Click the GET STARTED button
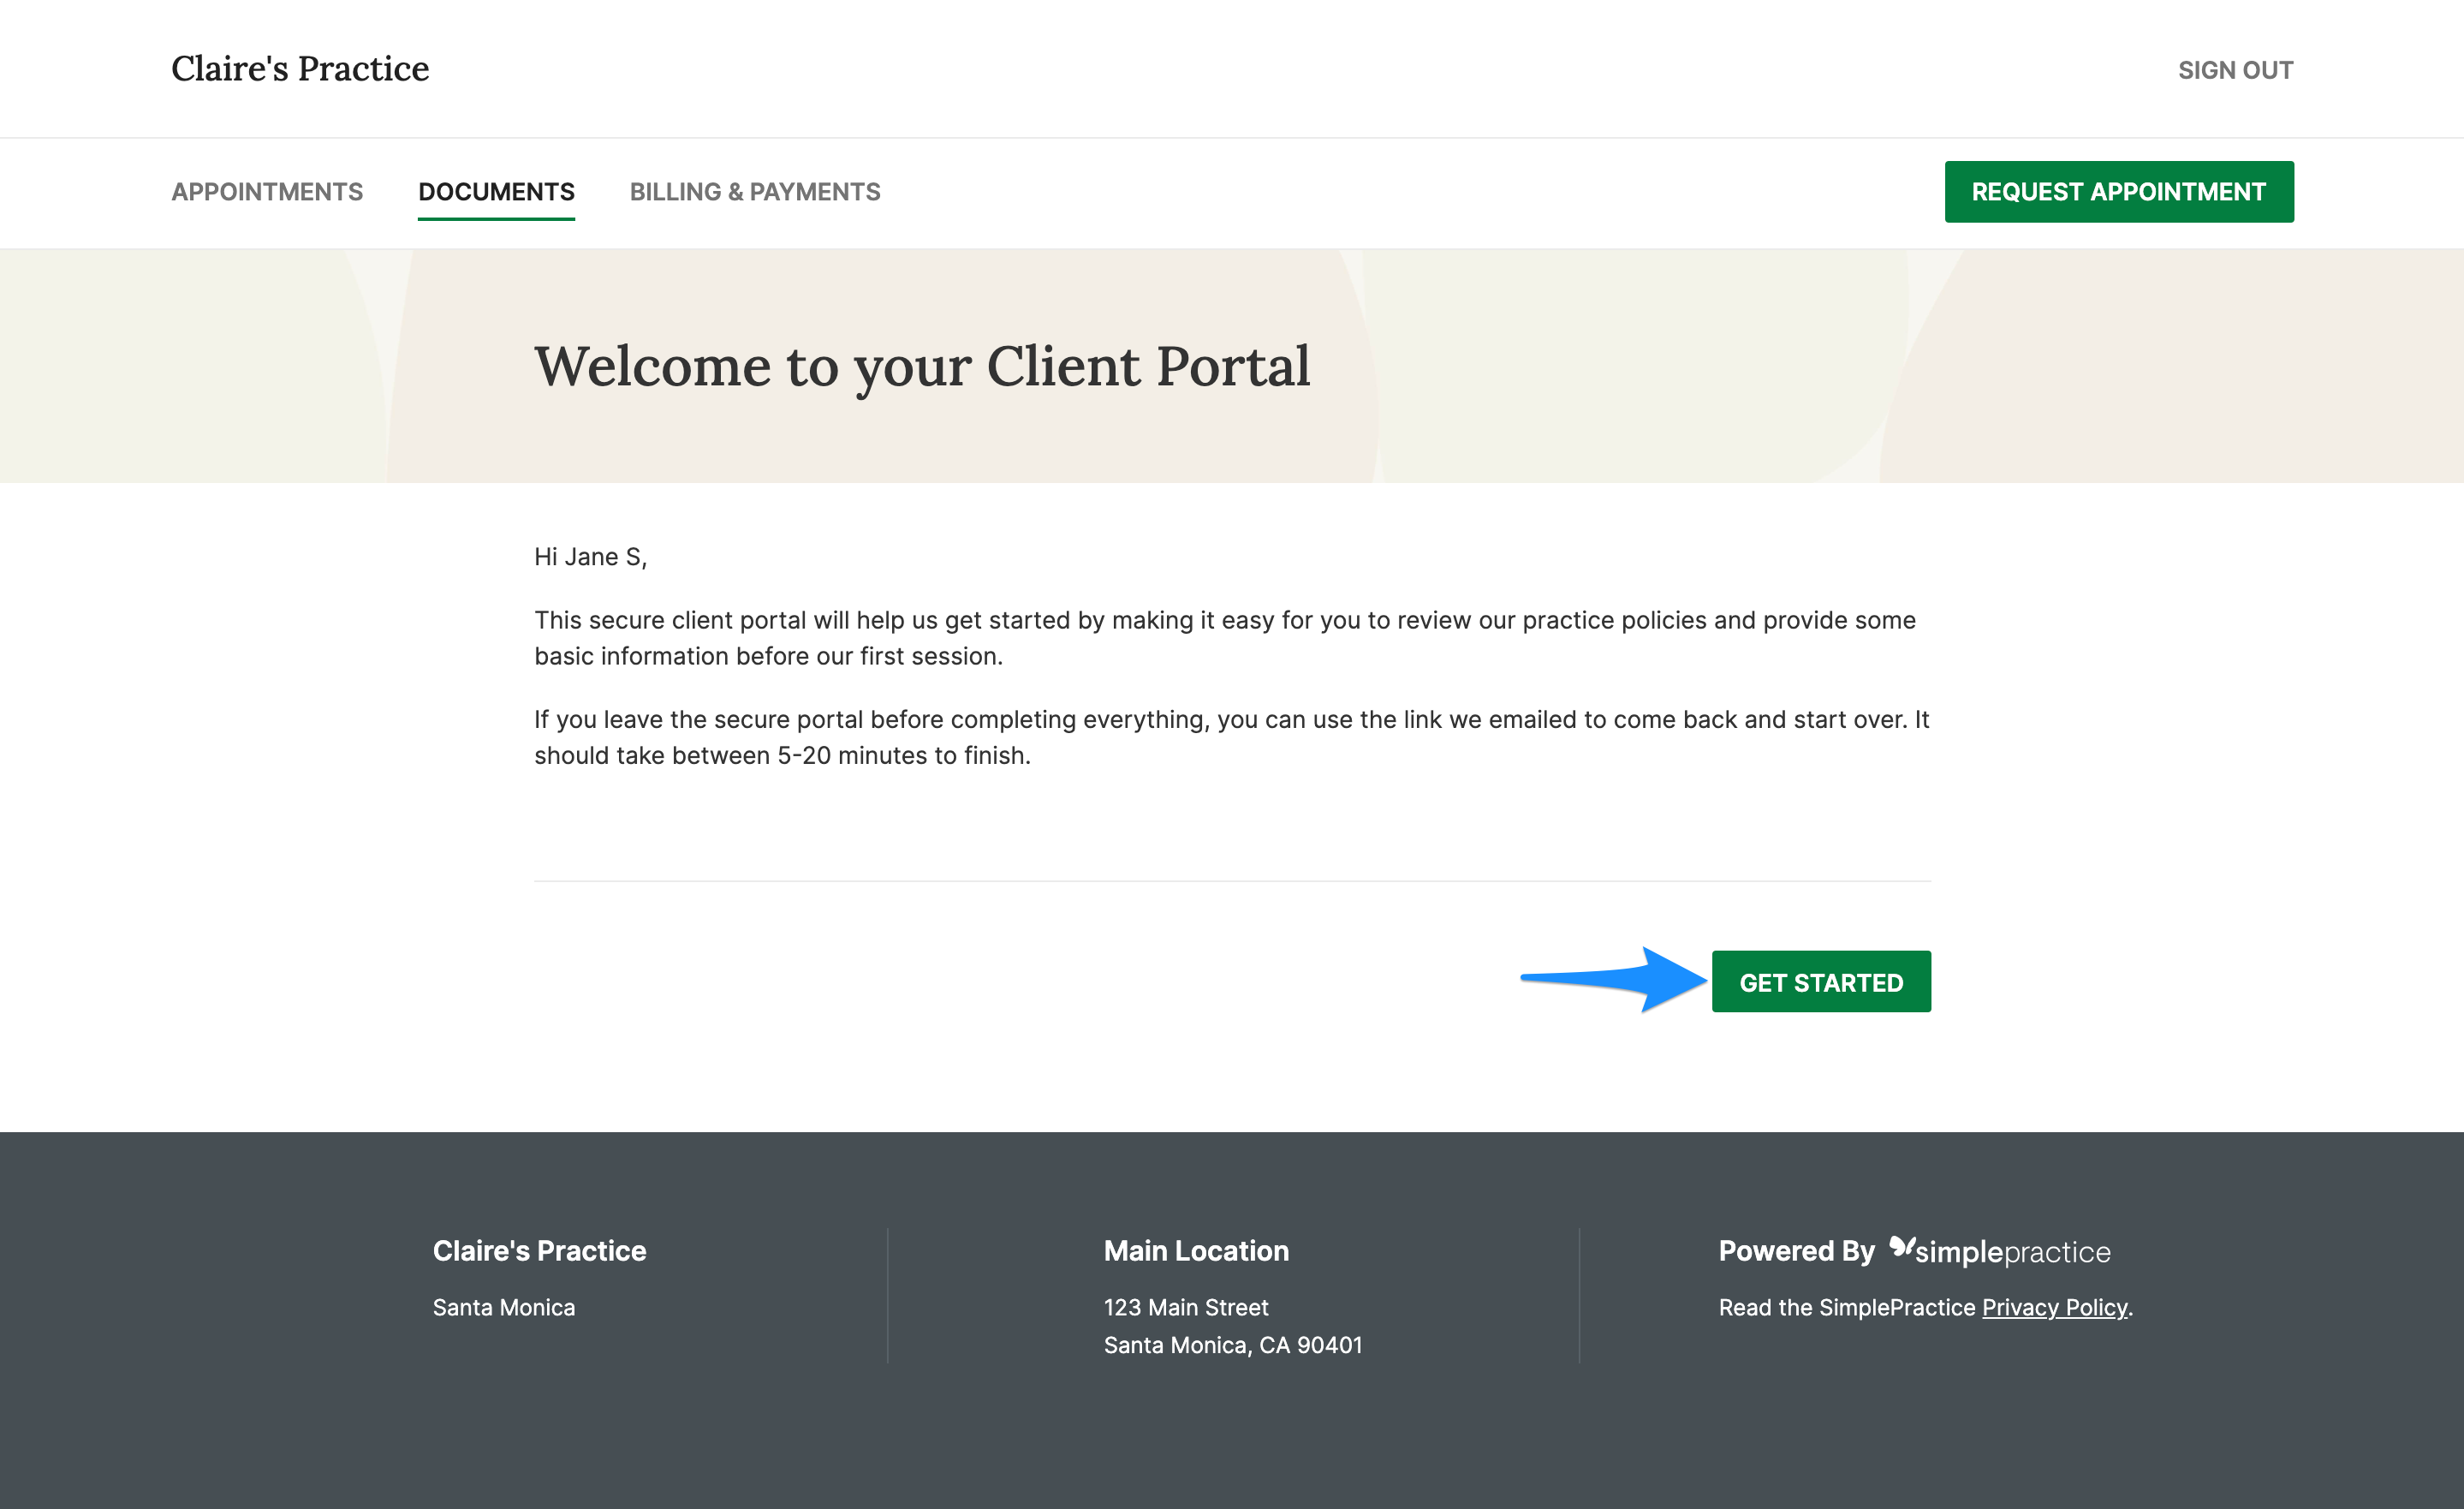The height and width of the screenshot is (1509, 2464). coord(1822,982)
